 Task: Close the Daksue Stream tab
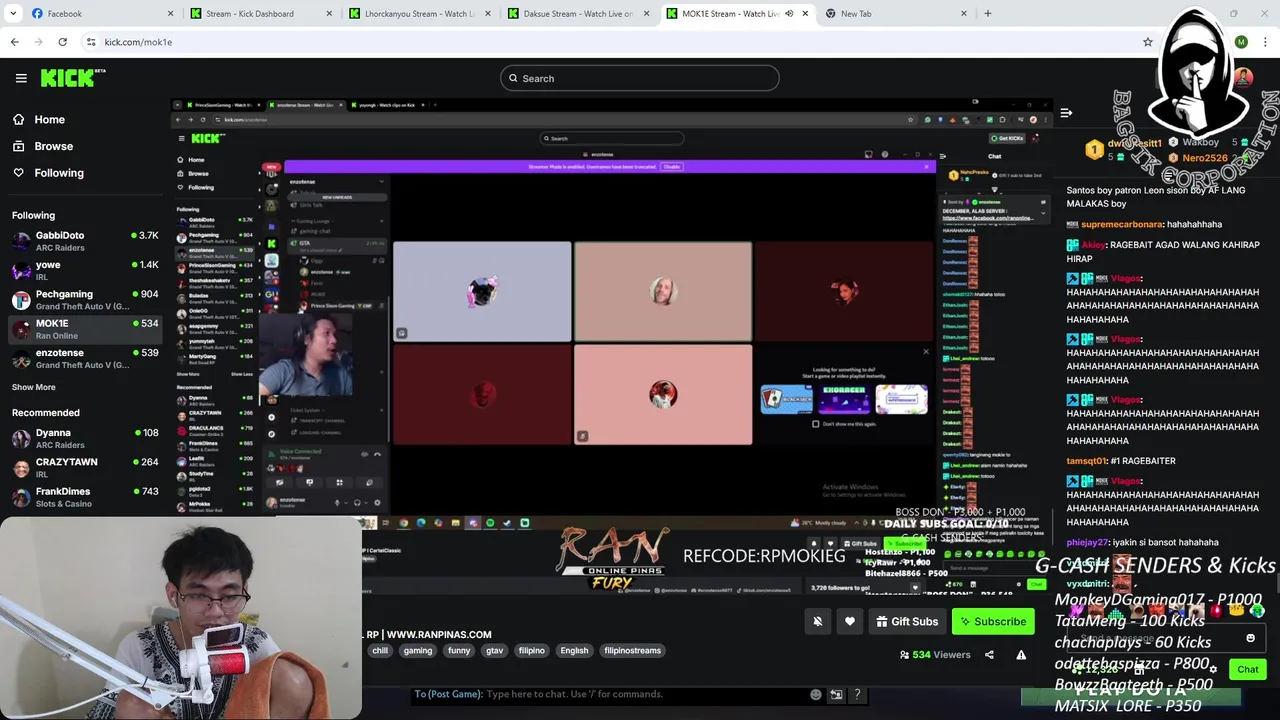pyautogui.click(x=646, y=14)
